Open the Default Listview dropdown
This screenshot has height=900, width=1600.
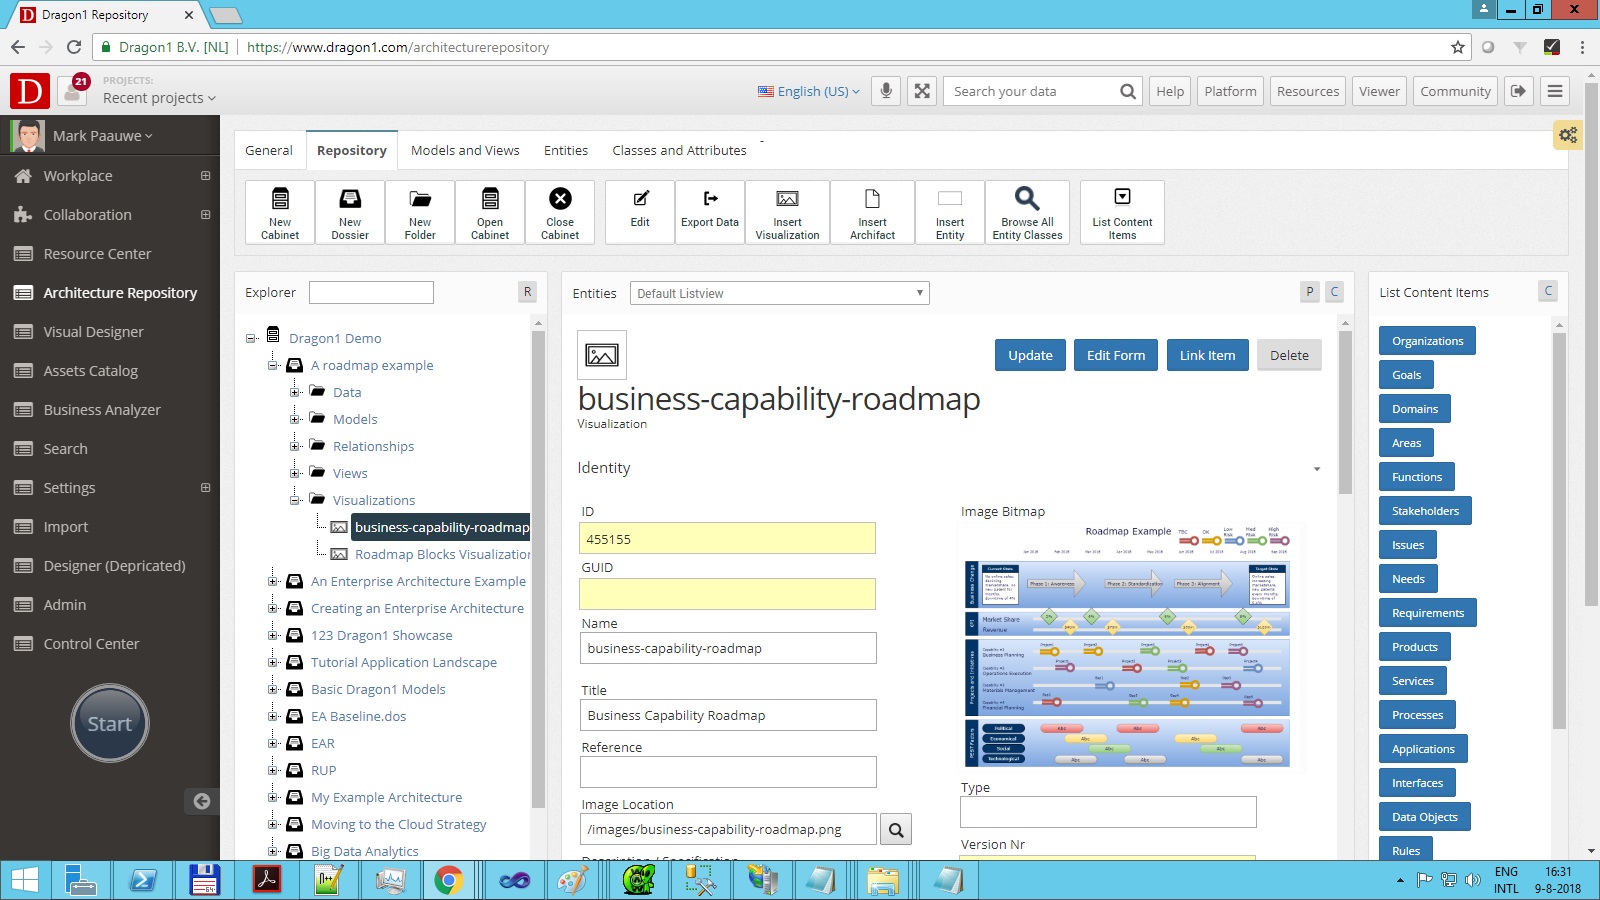(x=780, y=293)
